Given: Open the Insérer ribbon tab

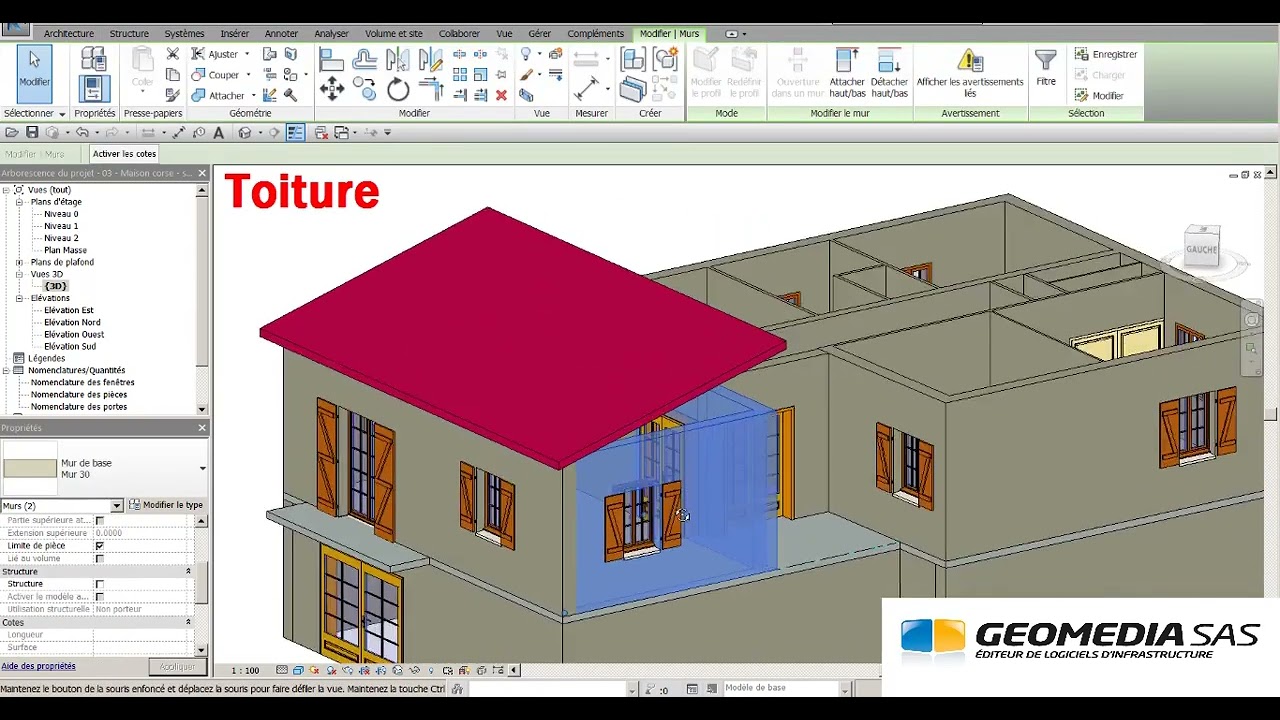Looking at the screenshot, I should pyautogui.click(x=235, y=33).
